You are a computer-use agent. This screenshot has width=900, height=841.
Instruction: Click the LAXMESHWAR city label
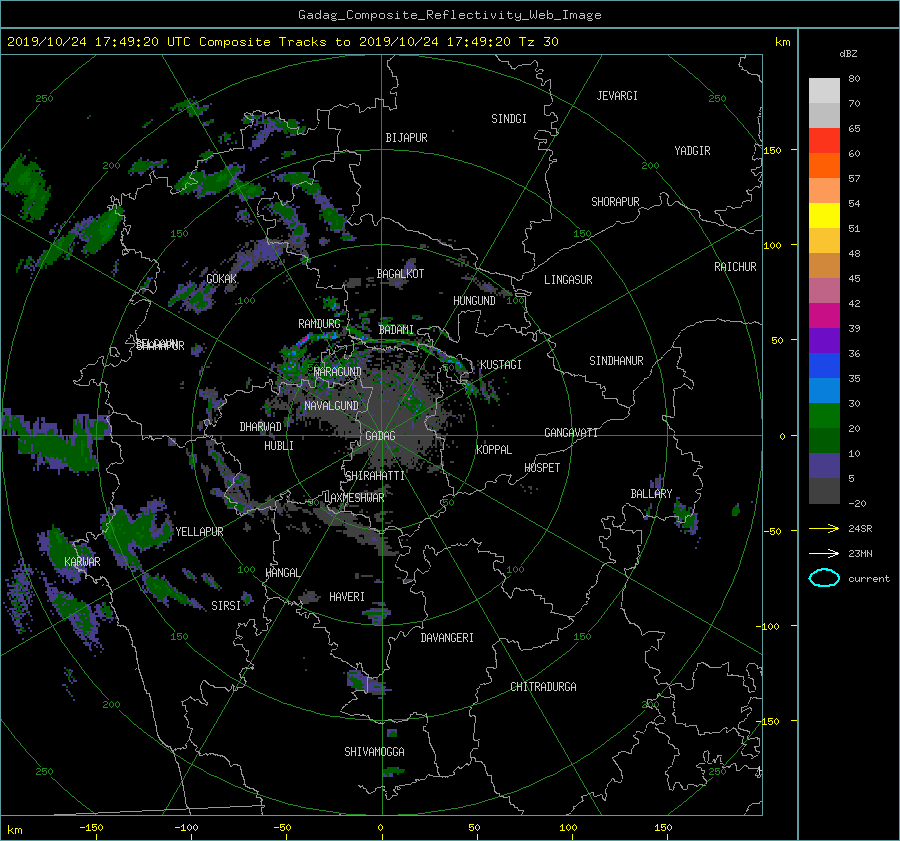coord(354,498)
